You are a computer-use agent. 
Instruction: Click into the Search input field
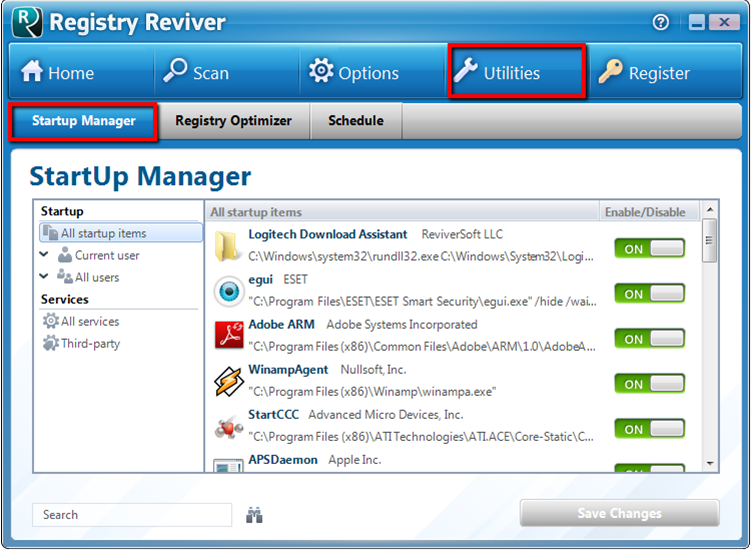tap(131, 515)
